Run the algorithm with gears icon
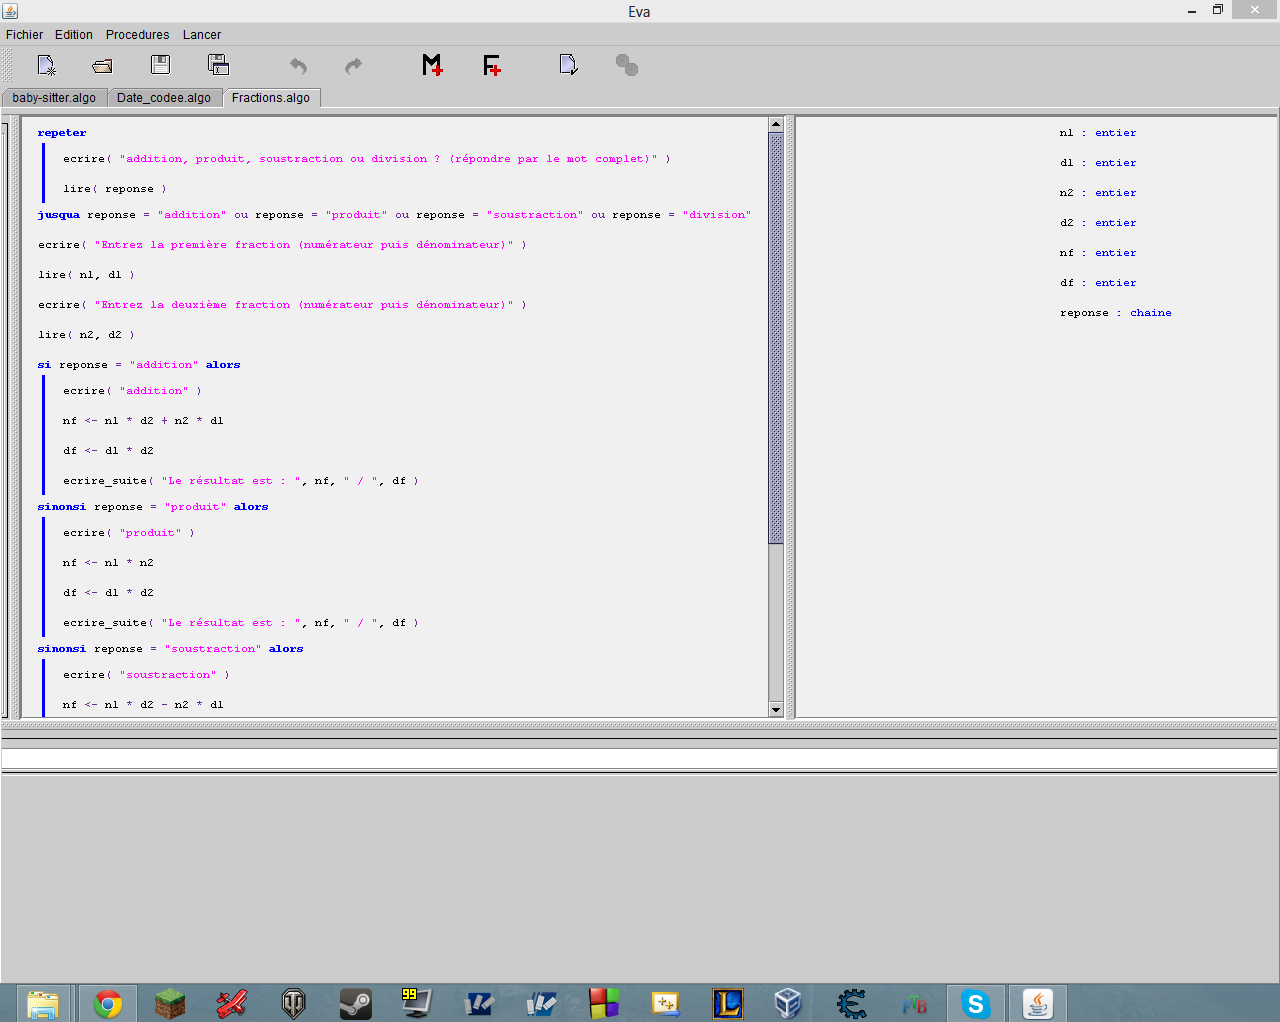Screen dimensions: 1280x1022 pyautogui.click(x=626, y=66)
